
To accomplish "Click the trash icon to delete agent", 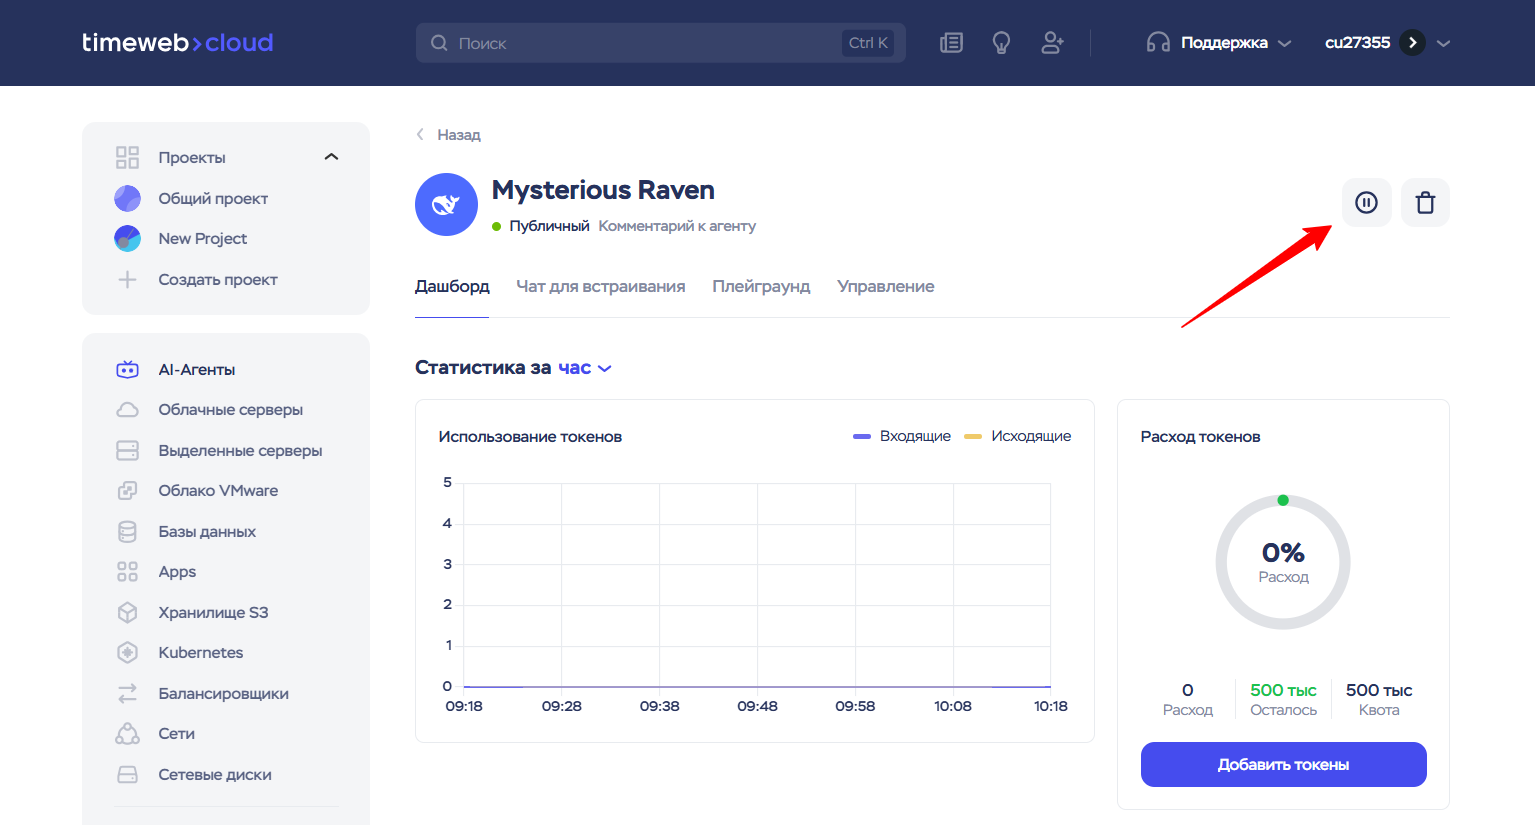I will pos(1425,203).
